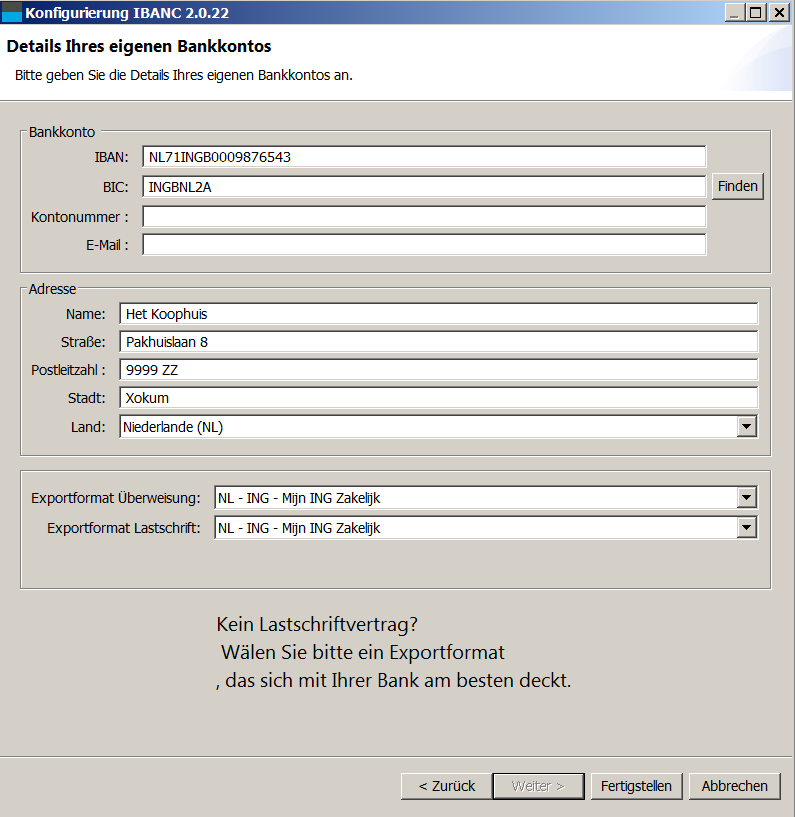The height and width of the screenshot is (817, 795).
Task: Click the Straße field with Pakhuislaan 8
Action: point(438,342)
